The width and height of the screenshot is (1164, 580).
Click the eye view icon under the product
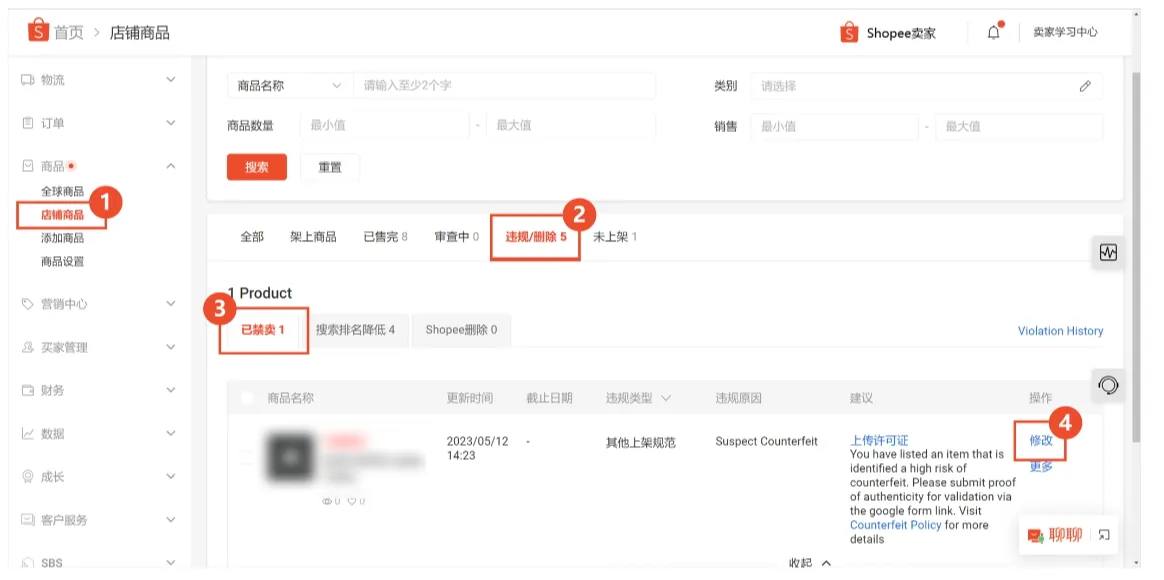[326, 501]
